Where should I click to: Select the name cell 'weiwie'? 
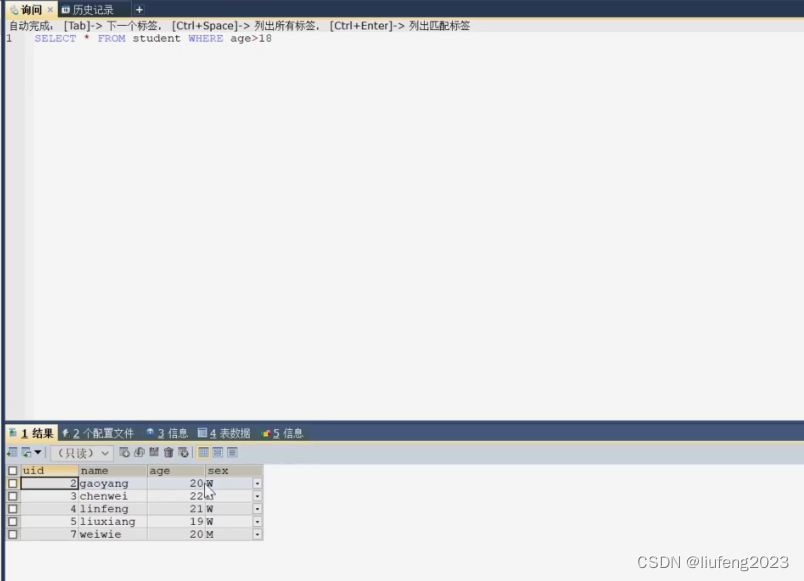(x=113, y=534)
